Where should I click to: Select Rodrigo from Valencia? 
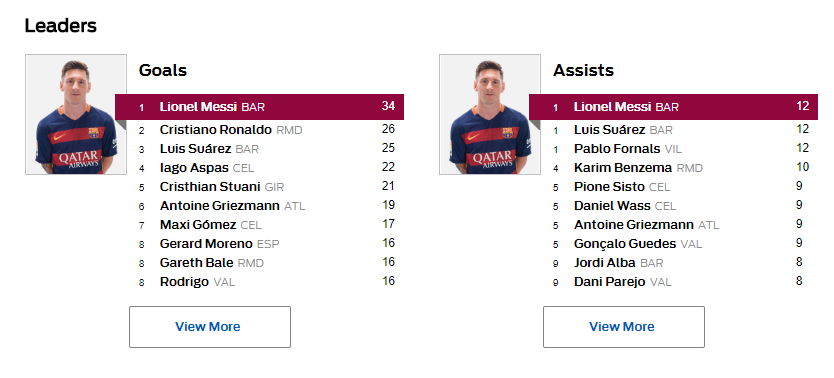pos(184,282)
